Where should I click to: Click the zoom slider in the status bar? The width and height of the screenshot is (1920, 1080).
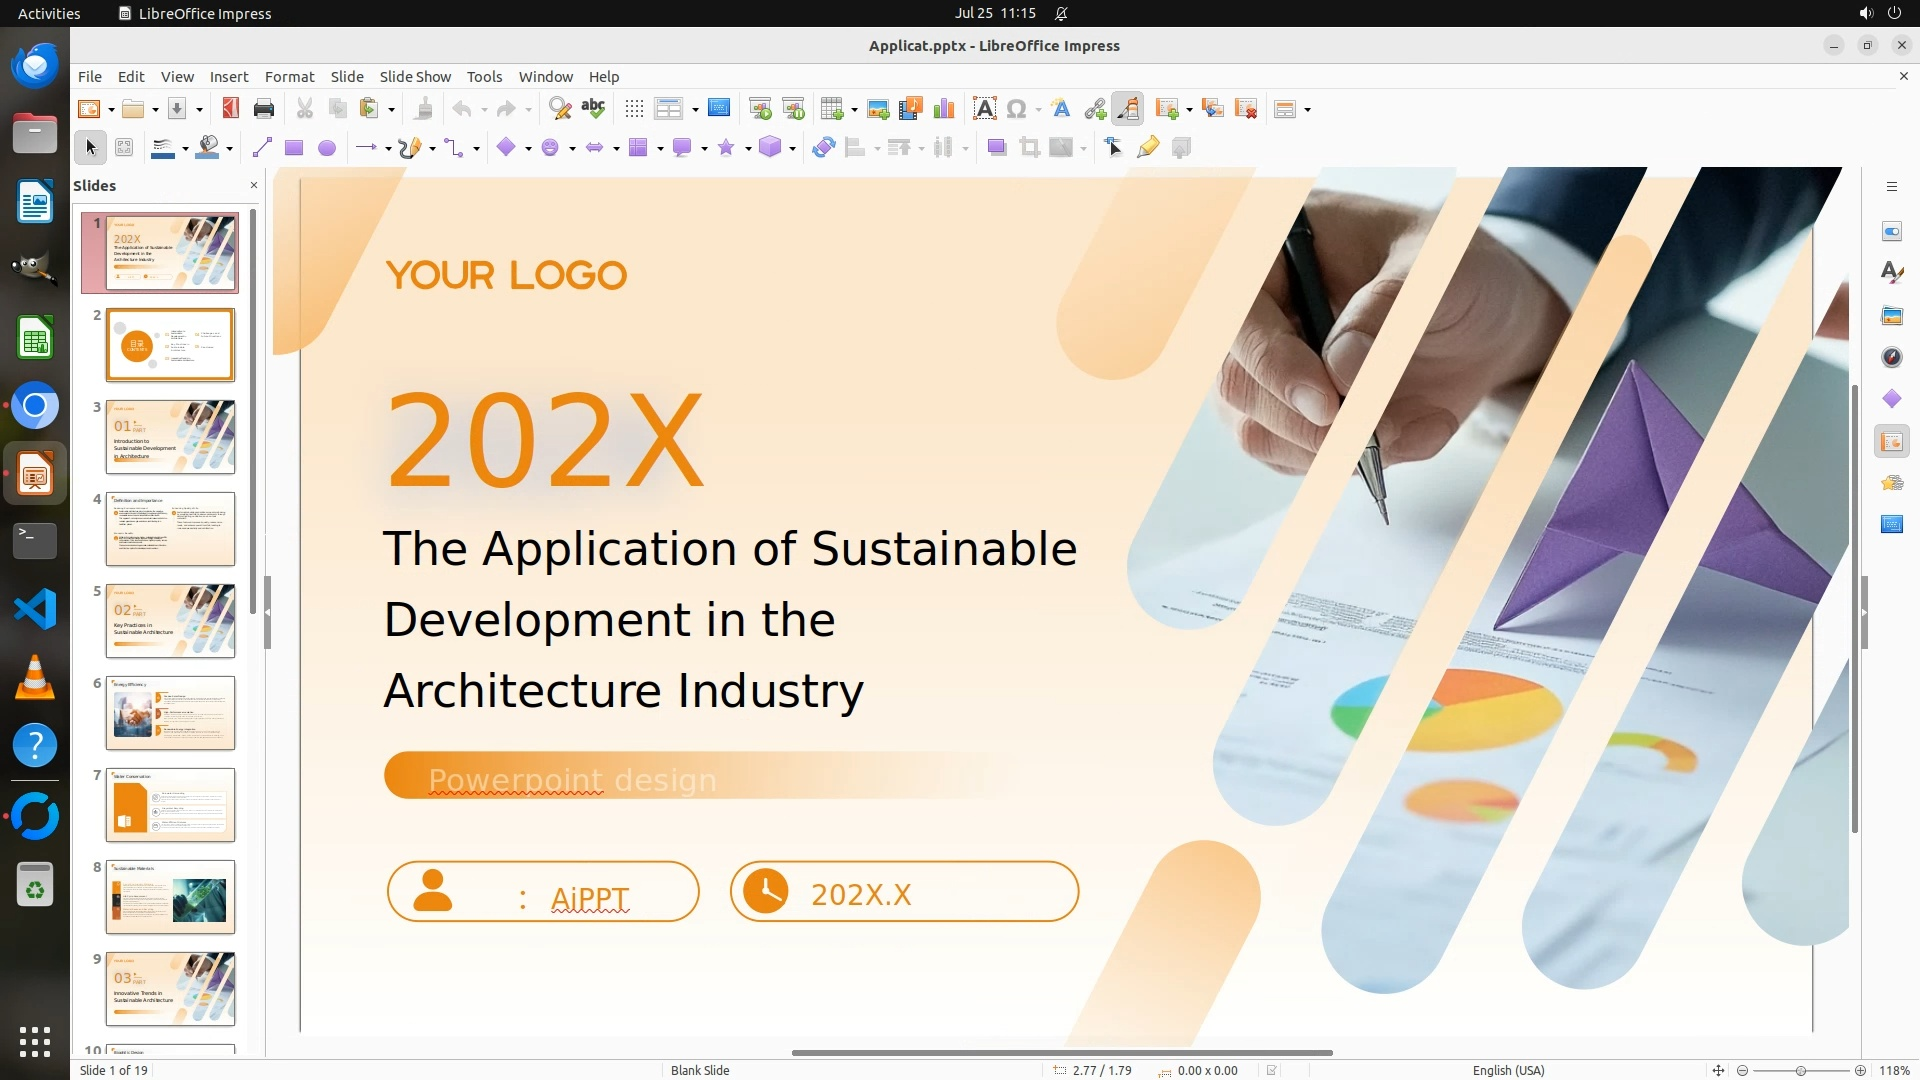1800,1070
